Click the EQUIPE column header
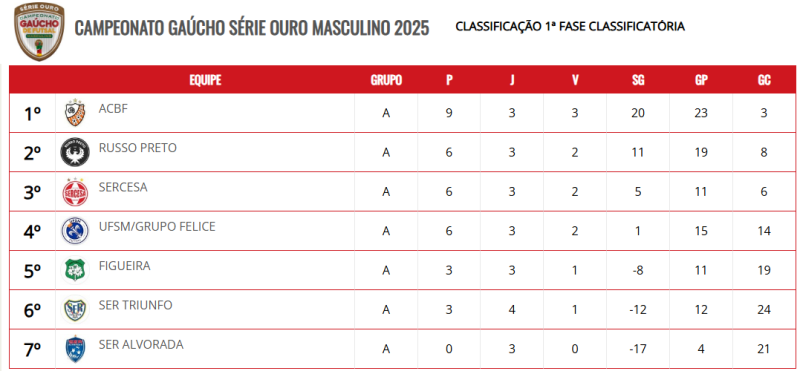800x371 pixels. click(205, 80)
